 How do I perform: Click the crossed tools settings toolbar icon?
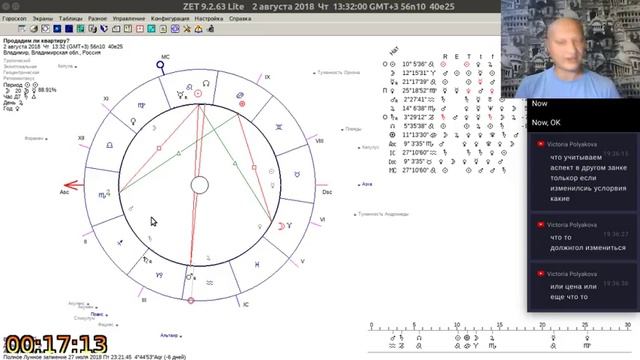[187, 29]
